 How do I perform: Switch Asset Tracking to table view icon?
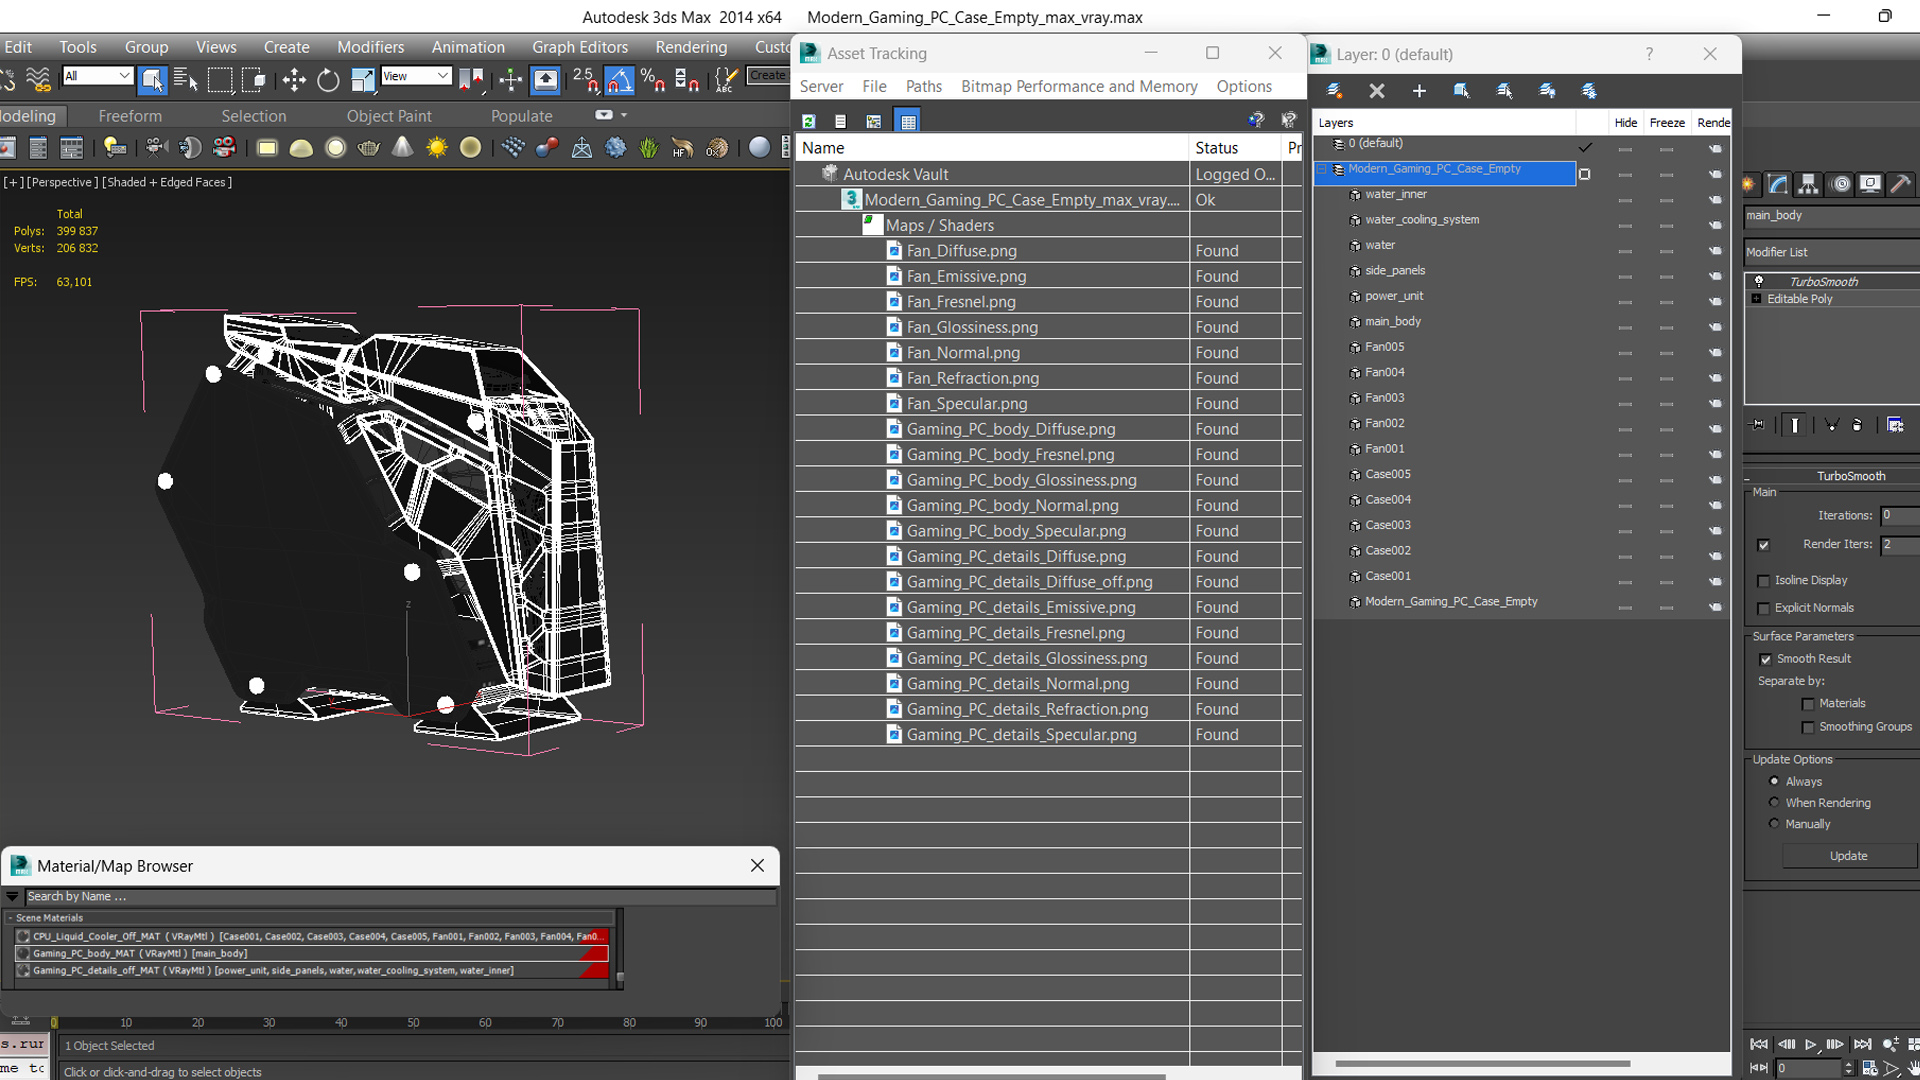point(907,121)
